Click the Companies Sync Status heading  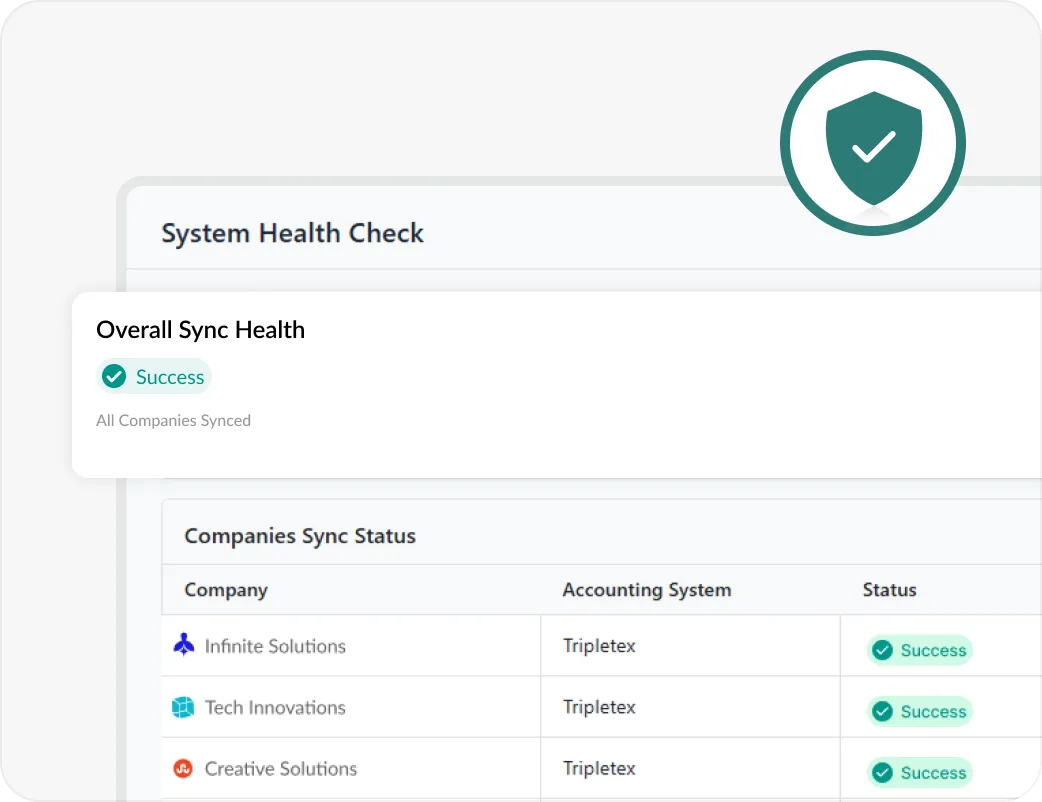point(300,536)
